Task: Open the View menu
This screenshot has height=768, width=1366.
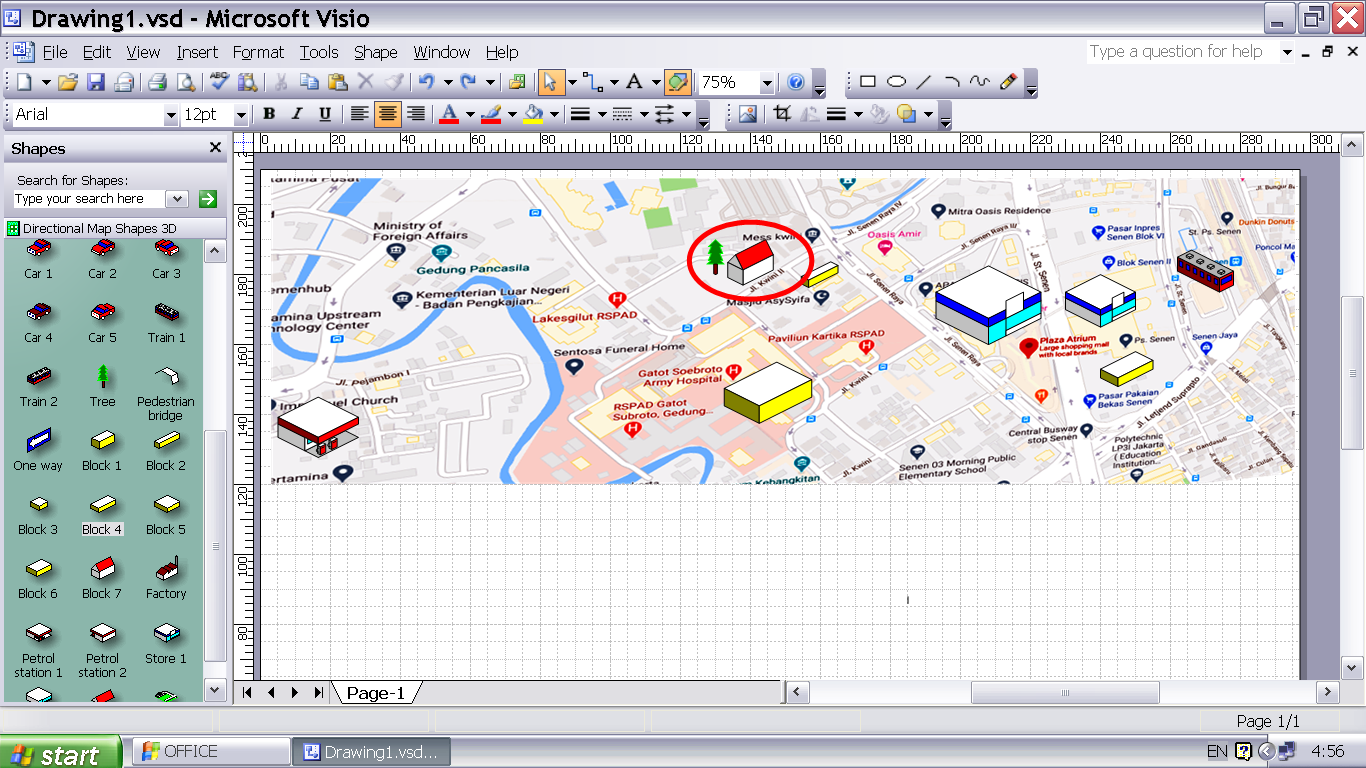Action: coord(143,52)
